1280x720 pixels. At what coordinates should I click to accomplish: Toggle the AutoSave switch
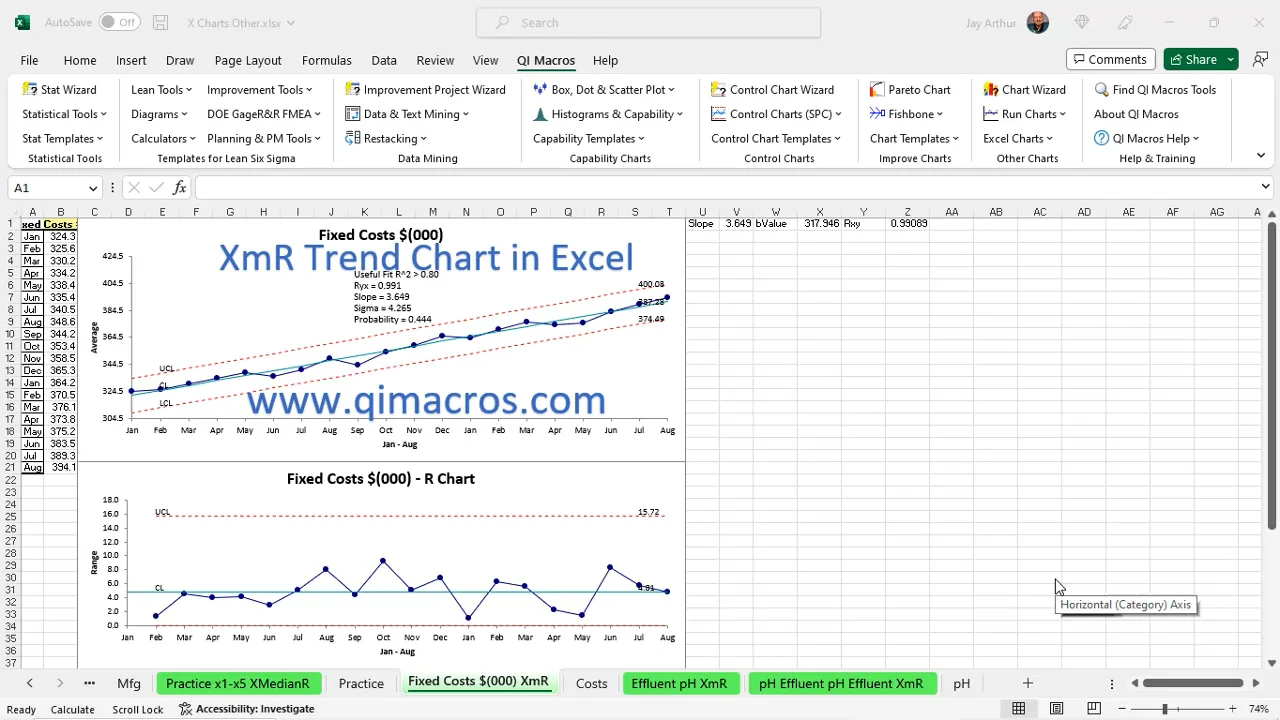click(x=120, y=22)
